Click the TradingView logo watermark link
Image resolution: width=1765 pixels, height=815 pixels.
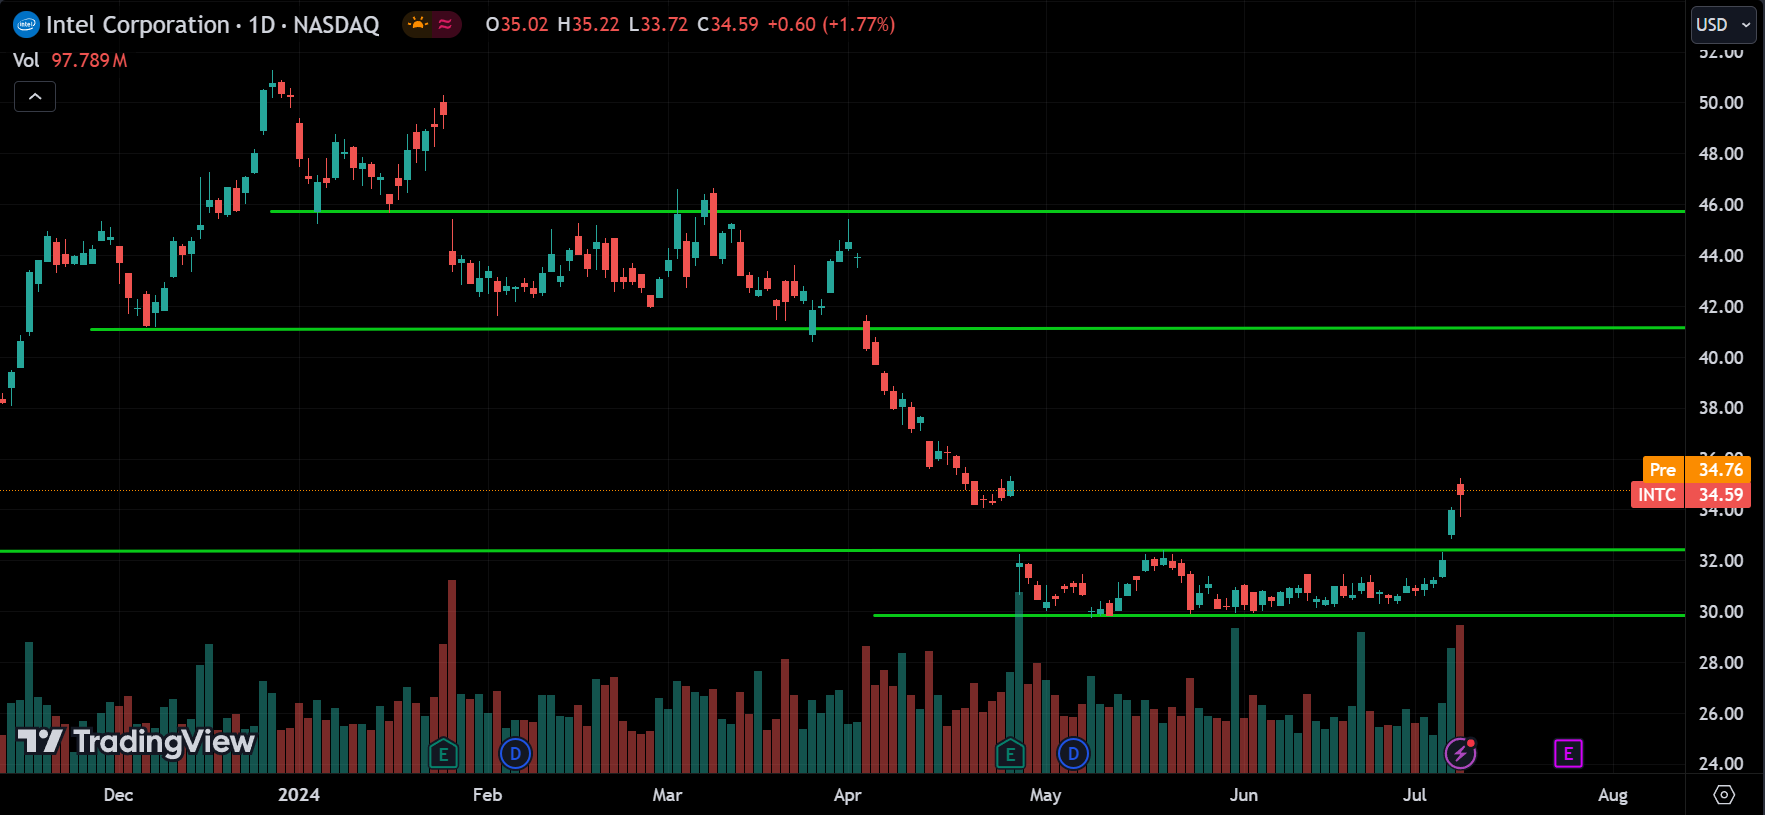pos(137,742)
